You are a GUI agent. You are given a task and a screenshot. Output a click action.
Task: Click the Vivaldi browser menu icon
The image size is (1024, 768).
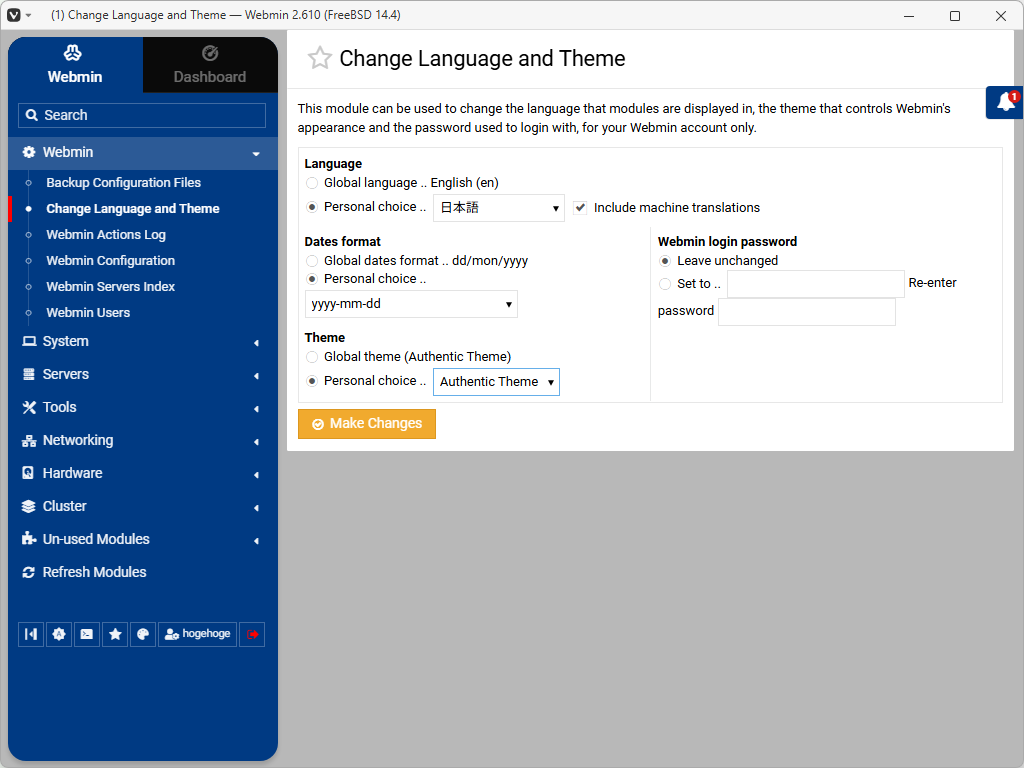(x=14, y=15)
